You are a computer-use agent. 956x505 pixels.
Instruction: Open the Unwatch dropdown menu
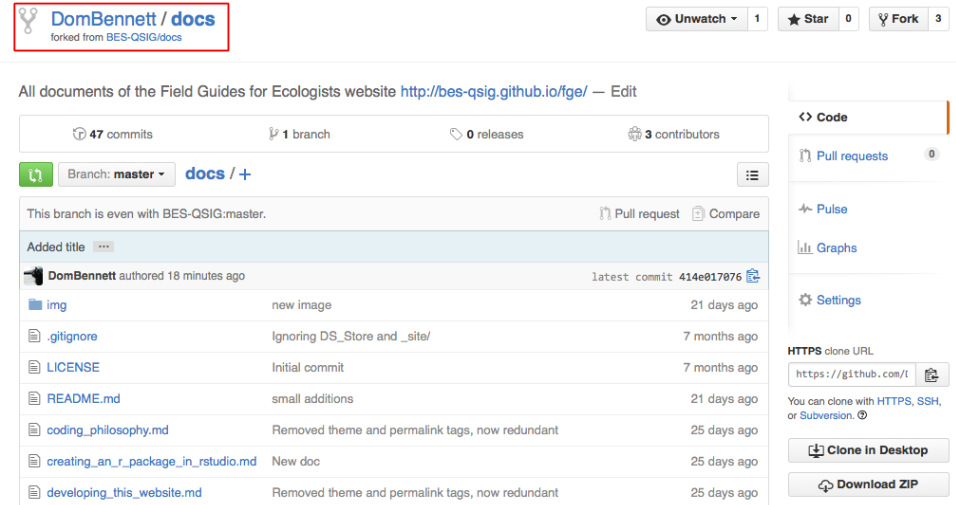coord(696,19)
